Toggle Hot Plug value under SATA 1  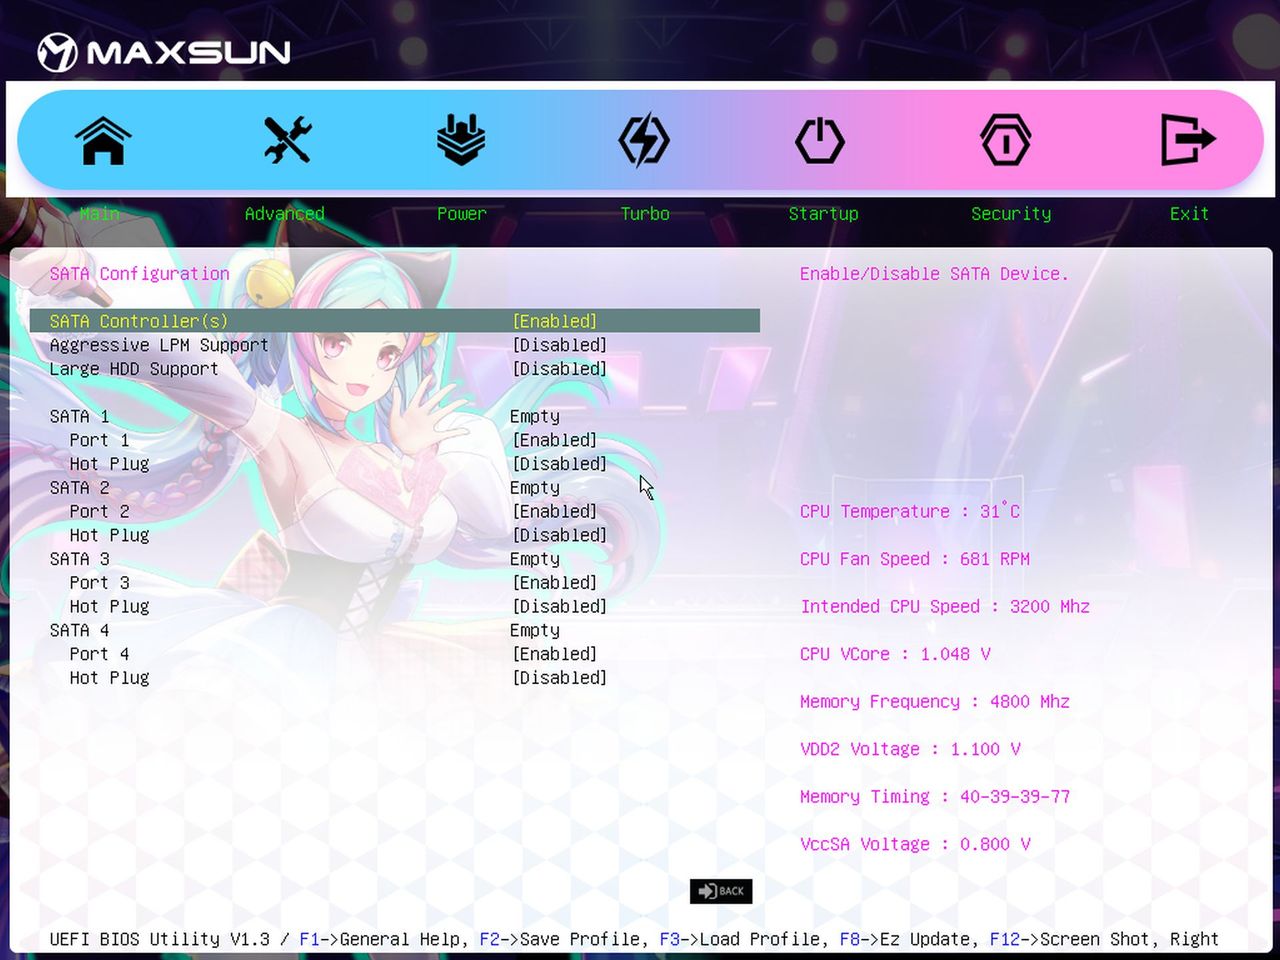pos(560,464)
